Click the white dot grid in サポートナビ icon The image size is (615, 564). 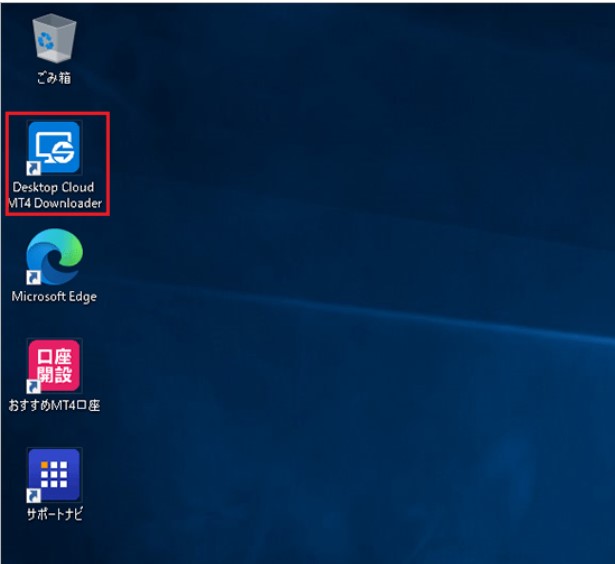click(55, 472)
